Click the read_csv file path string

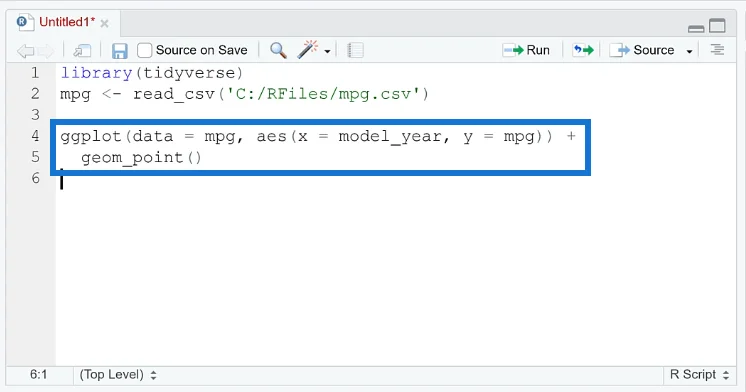pyautogui.click(x=323, y=94)
